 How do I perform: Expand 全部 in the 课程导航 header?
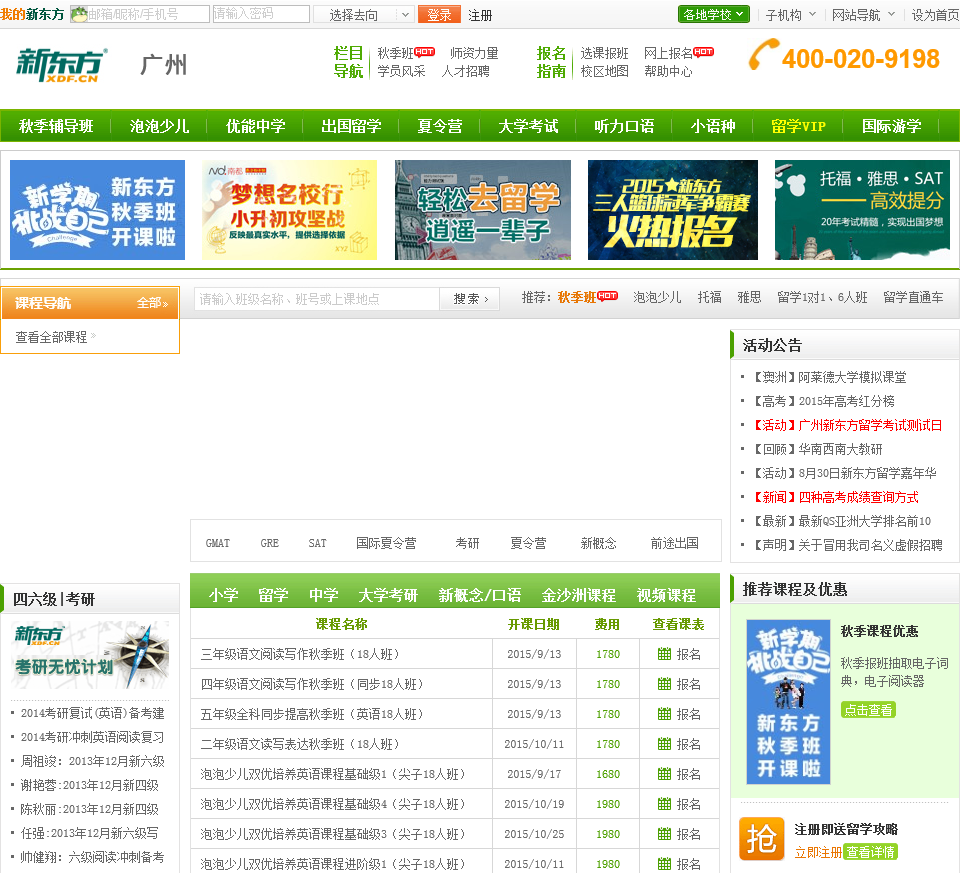152,302
